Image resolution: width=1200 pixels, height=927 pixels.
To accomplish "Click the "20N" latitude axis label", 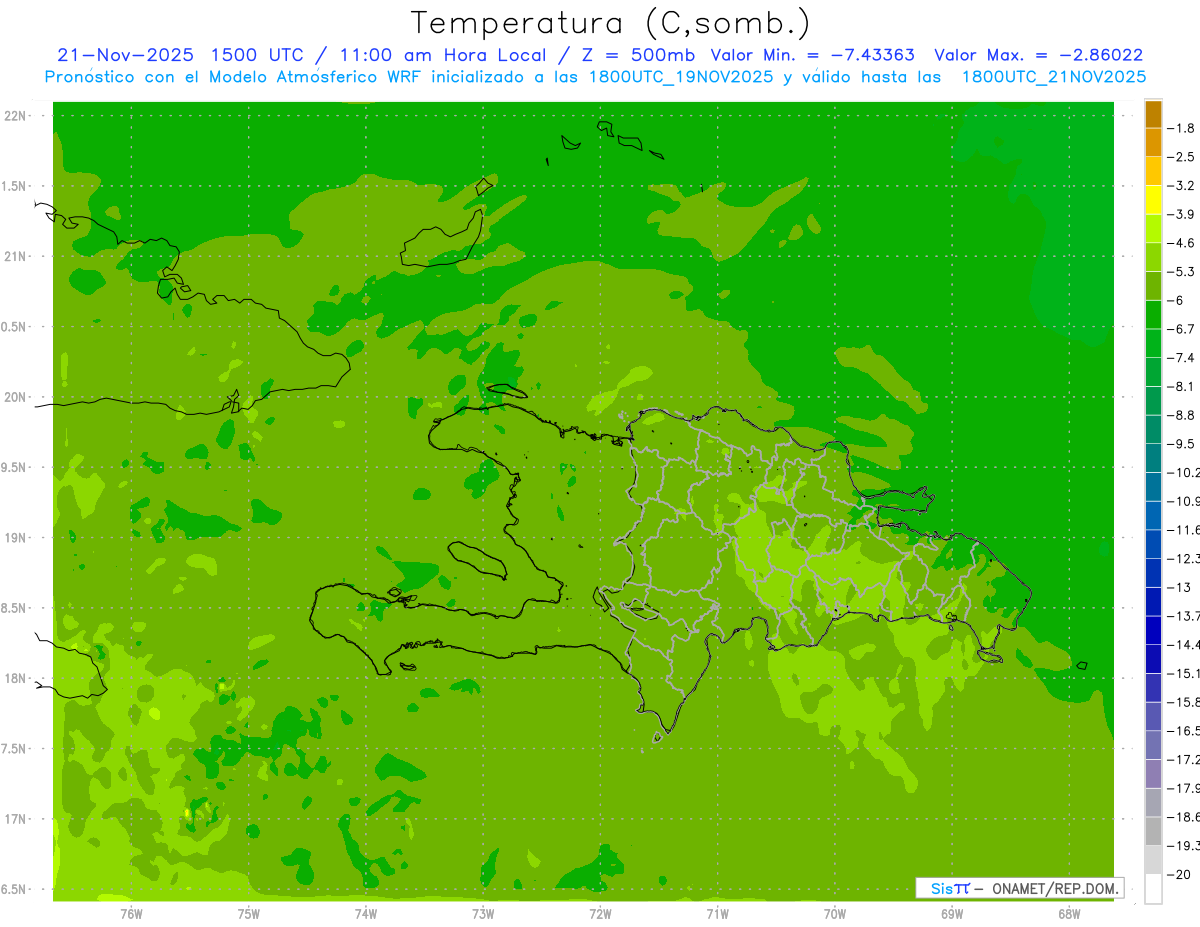I will 15,397.
